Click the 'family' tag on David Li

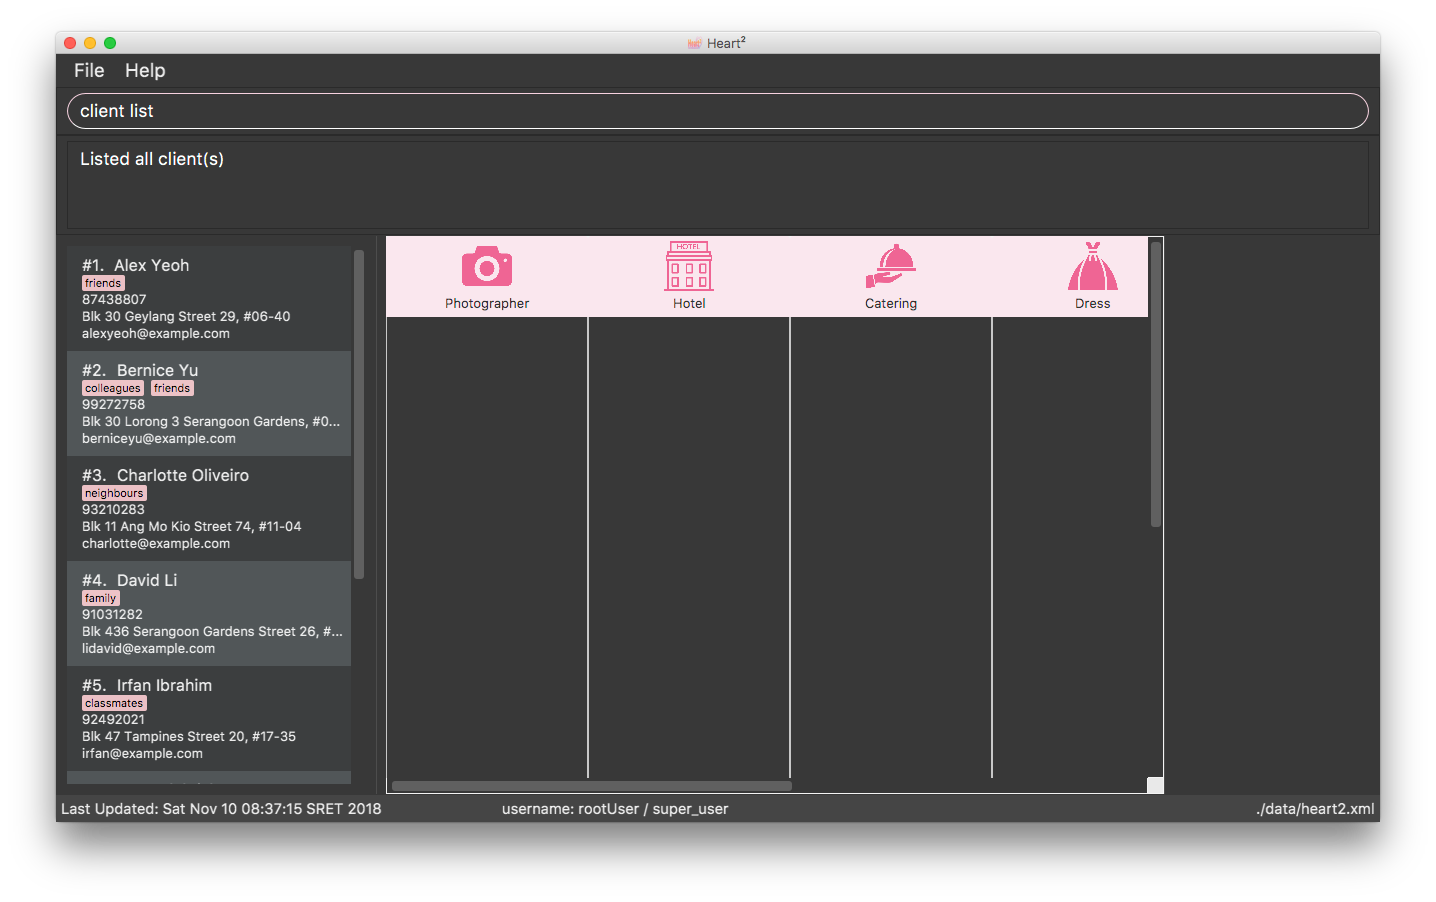point(100,598)
